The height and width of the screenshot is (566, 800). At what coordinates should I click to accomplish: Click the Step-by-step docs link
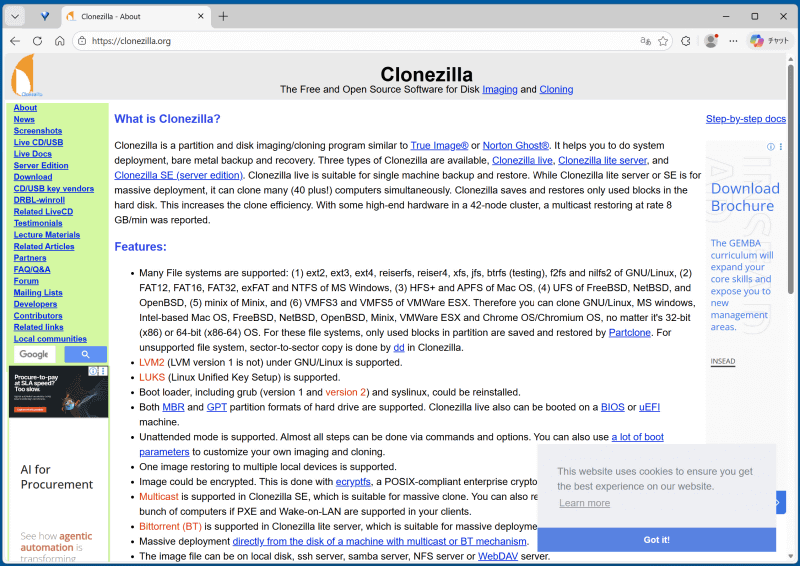745,119
